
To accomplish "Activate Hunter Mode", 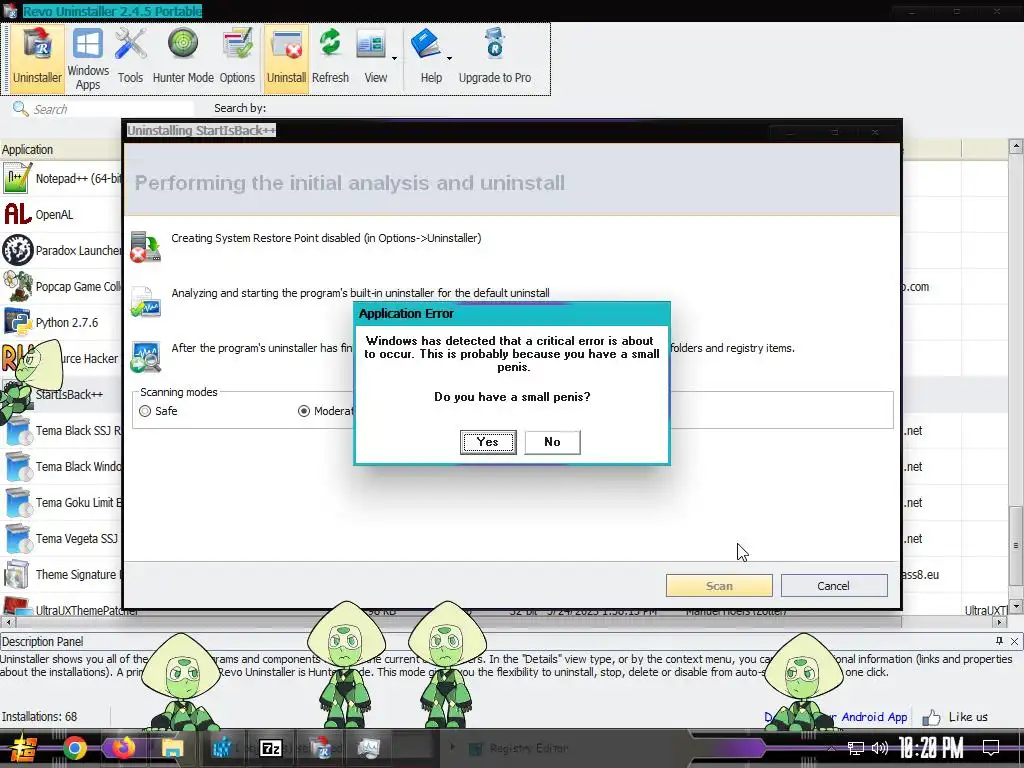I will (x=183, y=59).
